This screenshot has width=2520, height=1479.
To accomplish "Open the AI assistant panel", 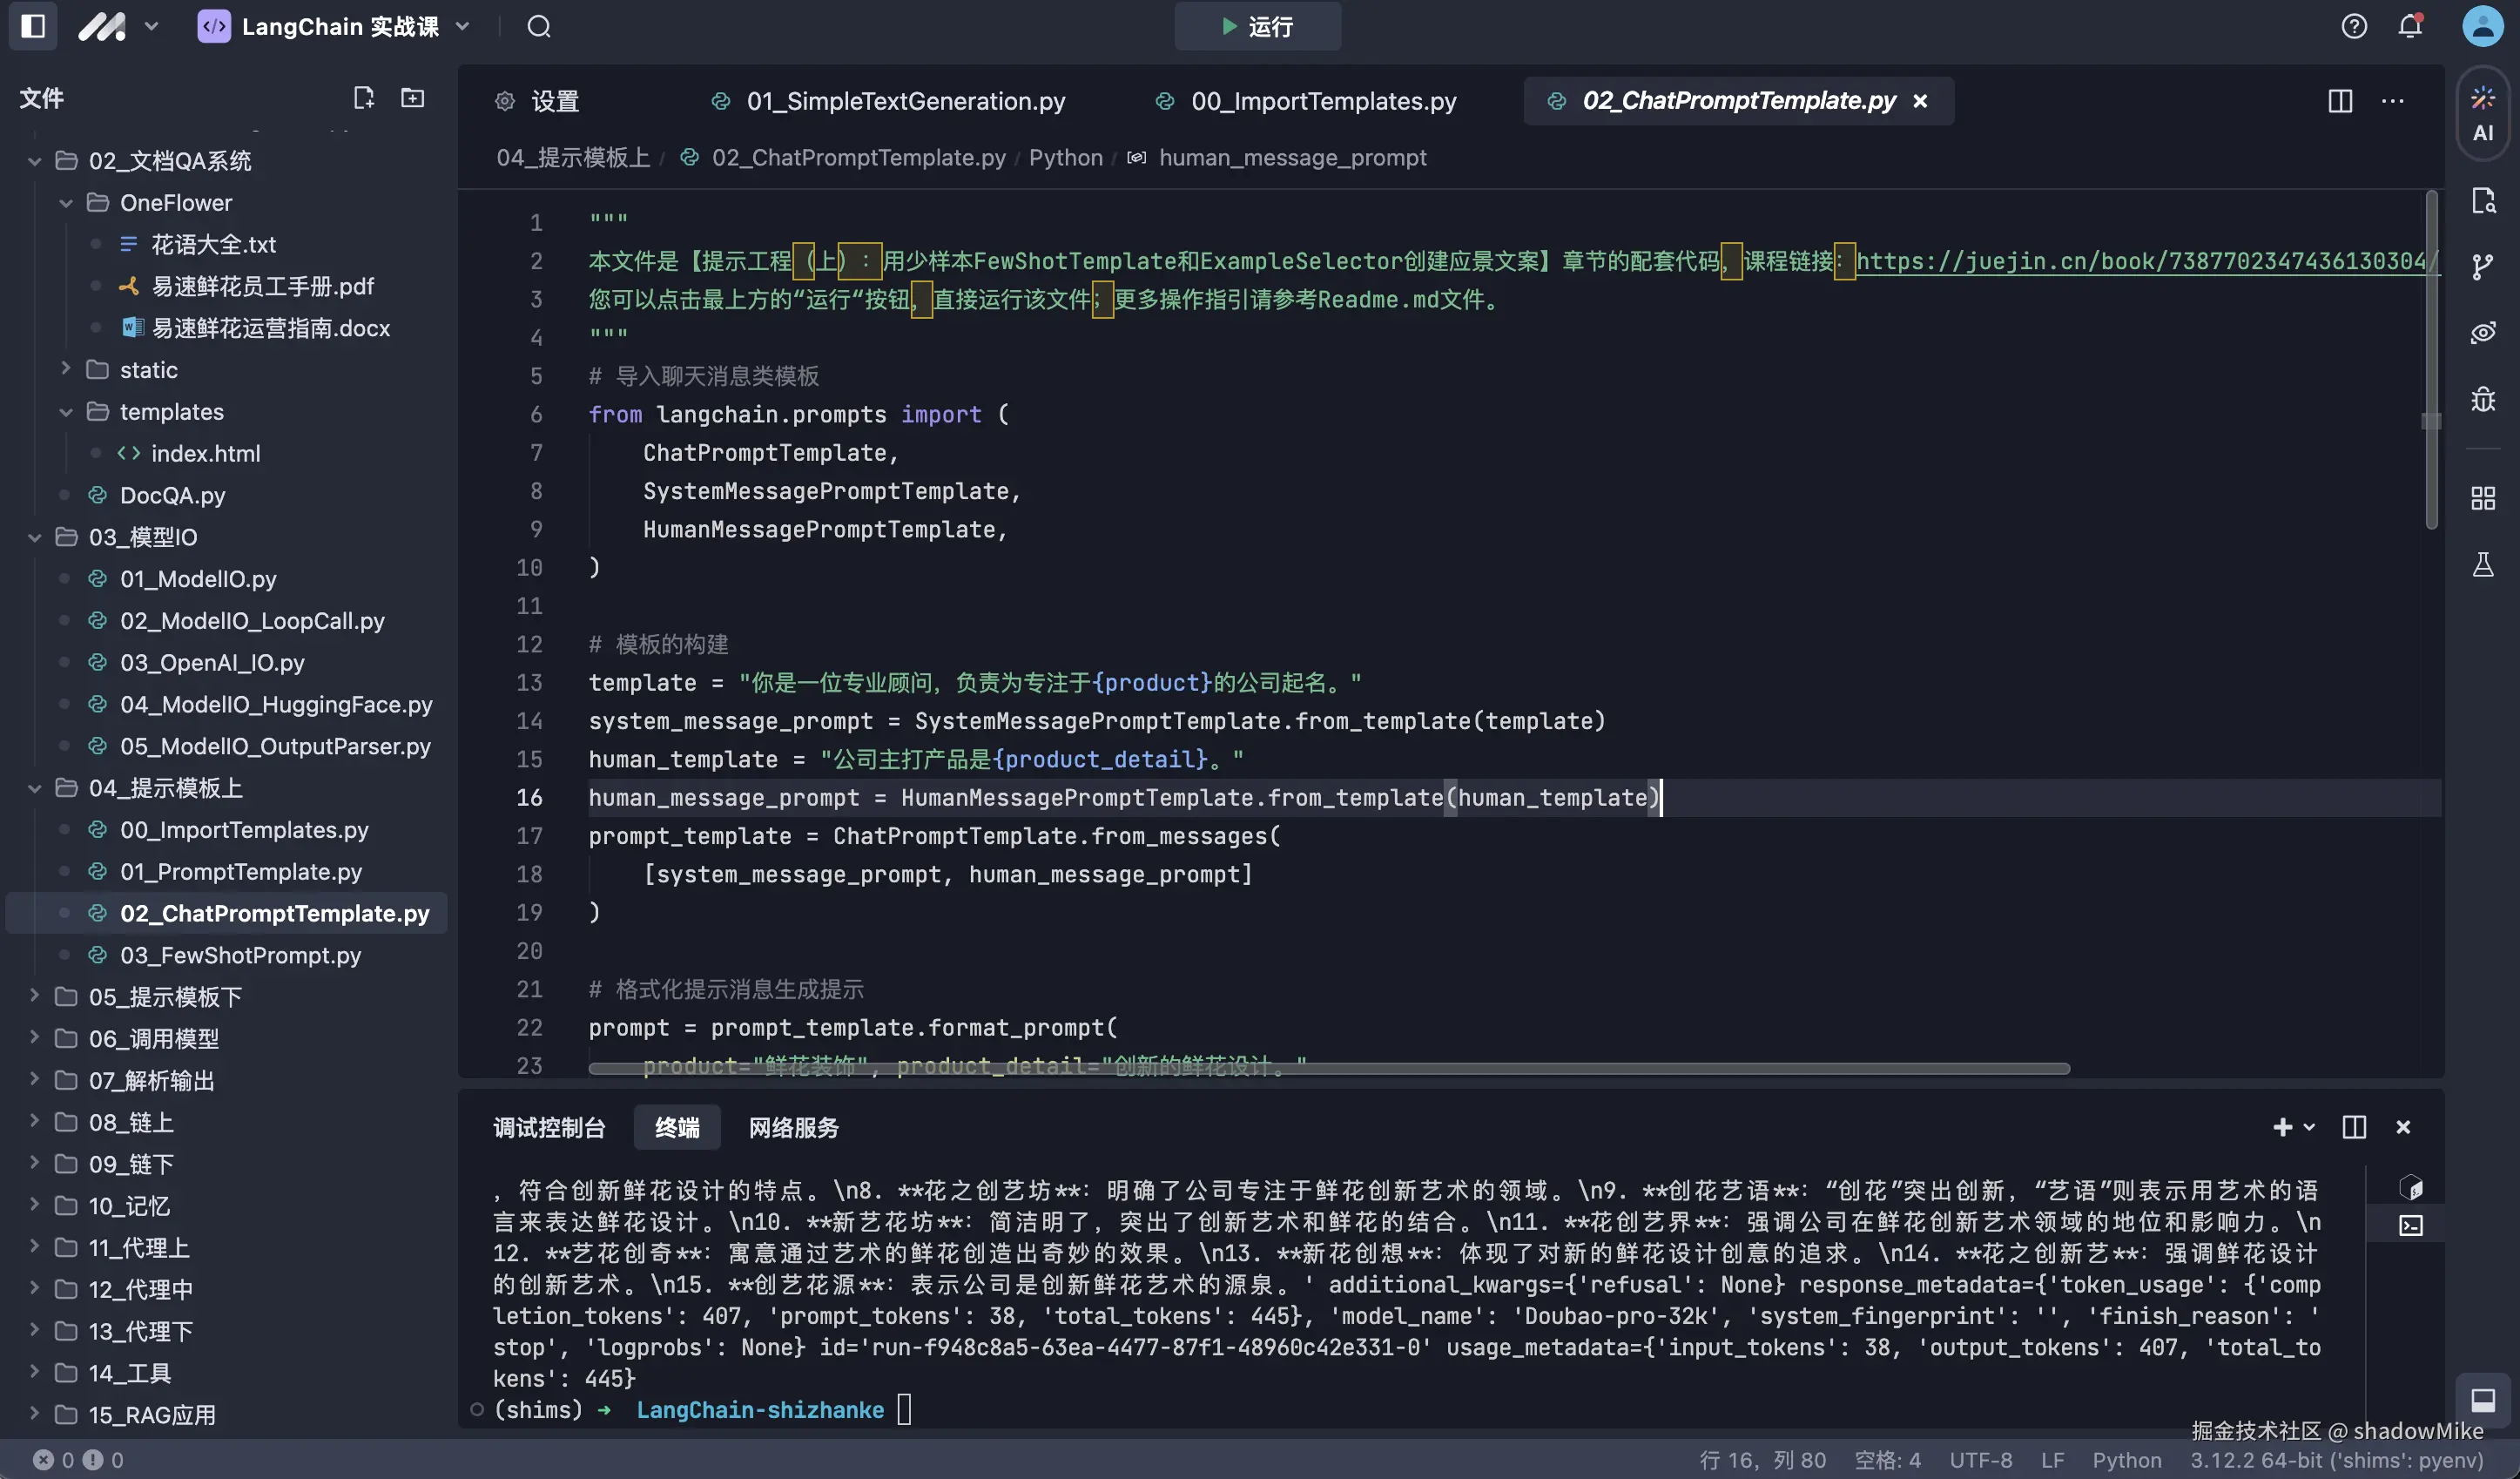I will (x=2484, y=112).
